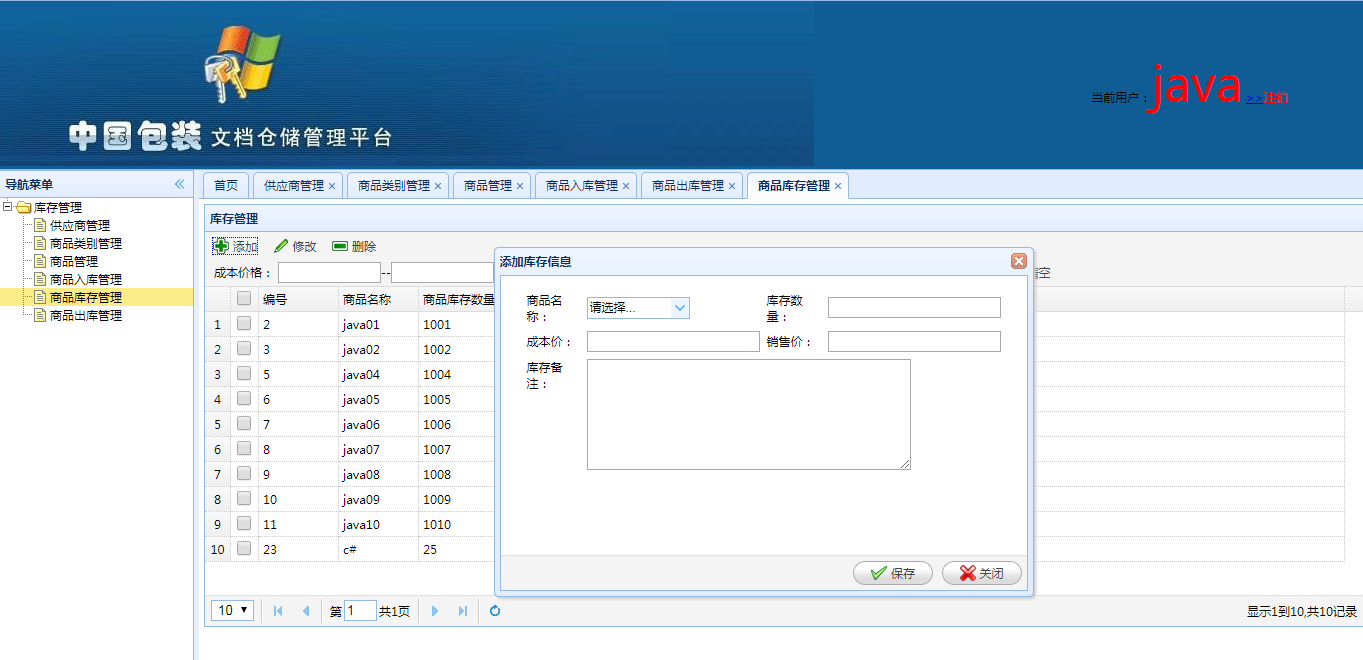This screenshot has height=660, width=1363.
Task: Refresh the inventory grid
Action: click(x=495, y=611)
